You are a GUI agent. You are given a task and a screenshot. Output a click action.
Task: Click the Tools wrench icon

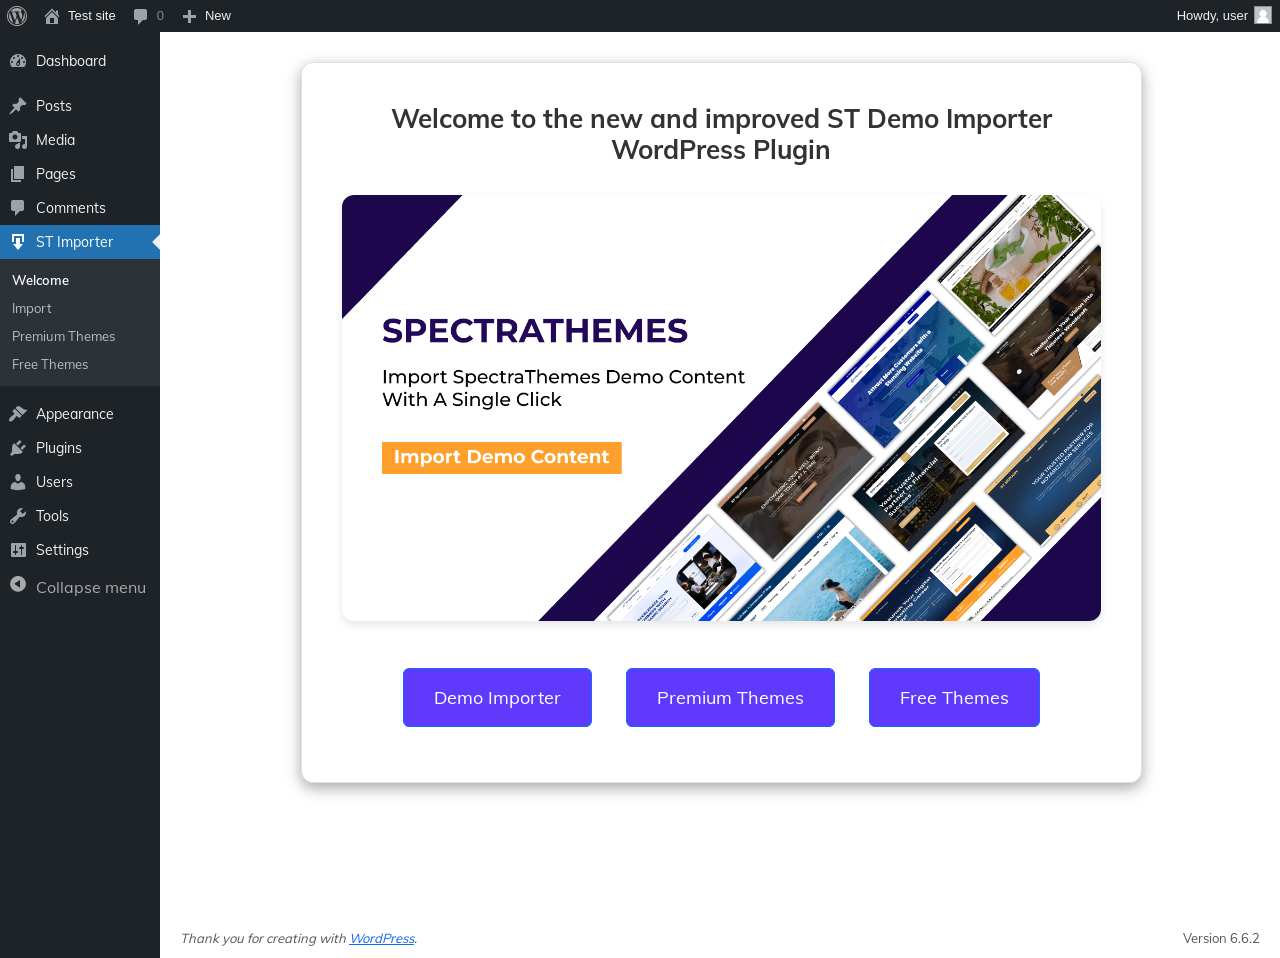(18, 516)
